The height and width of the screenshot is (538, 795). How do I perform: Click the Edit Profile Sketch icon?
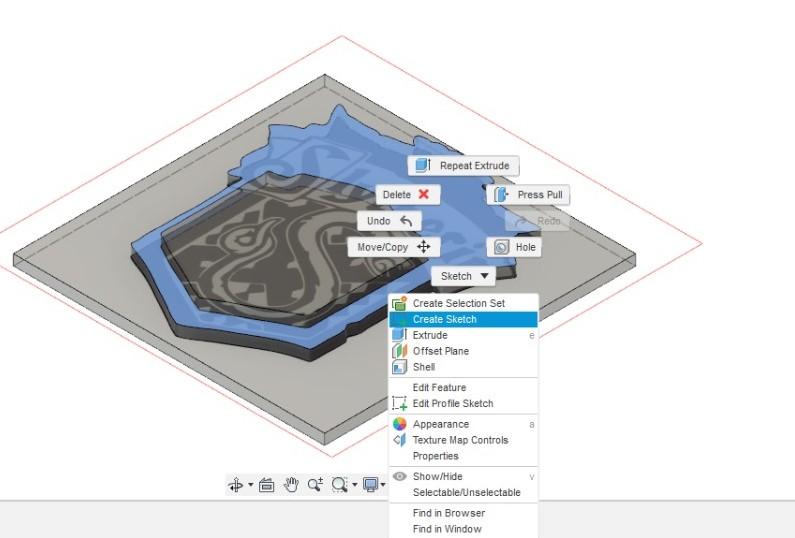coord(400,404)
